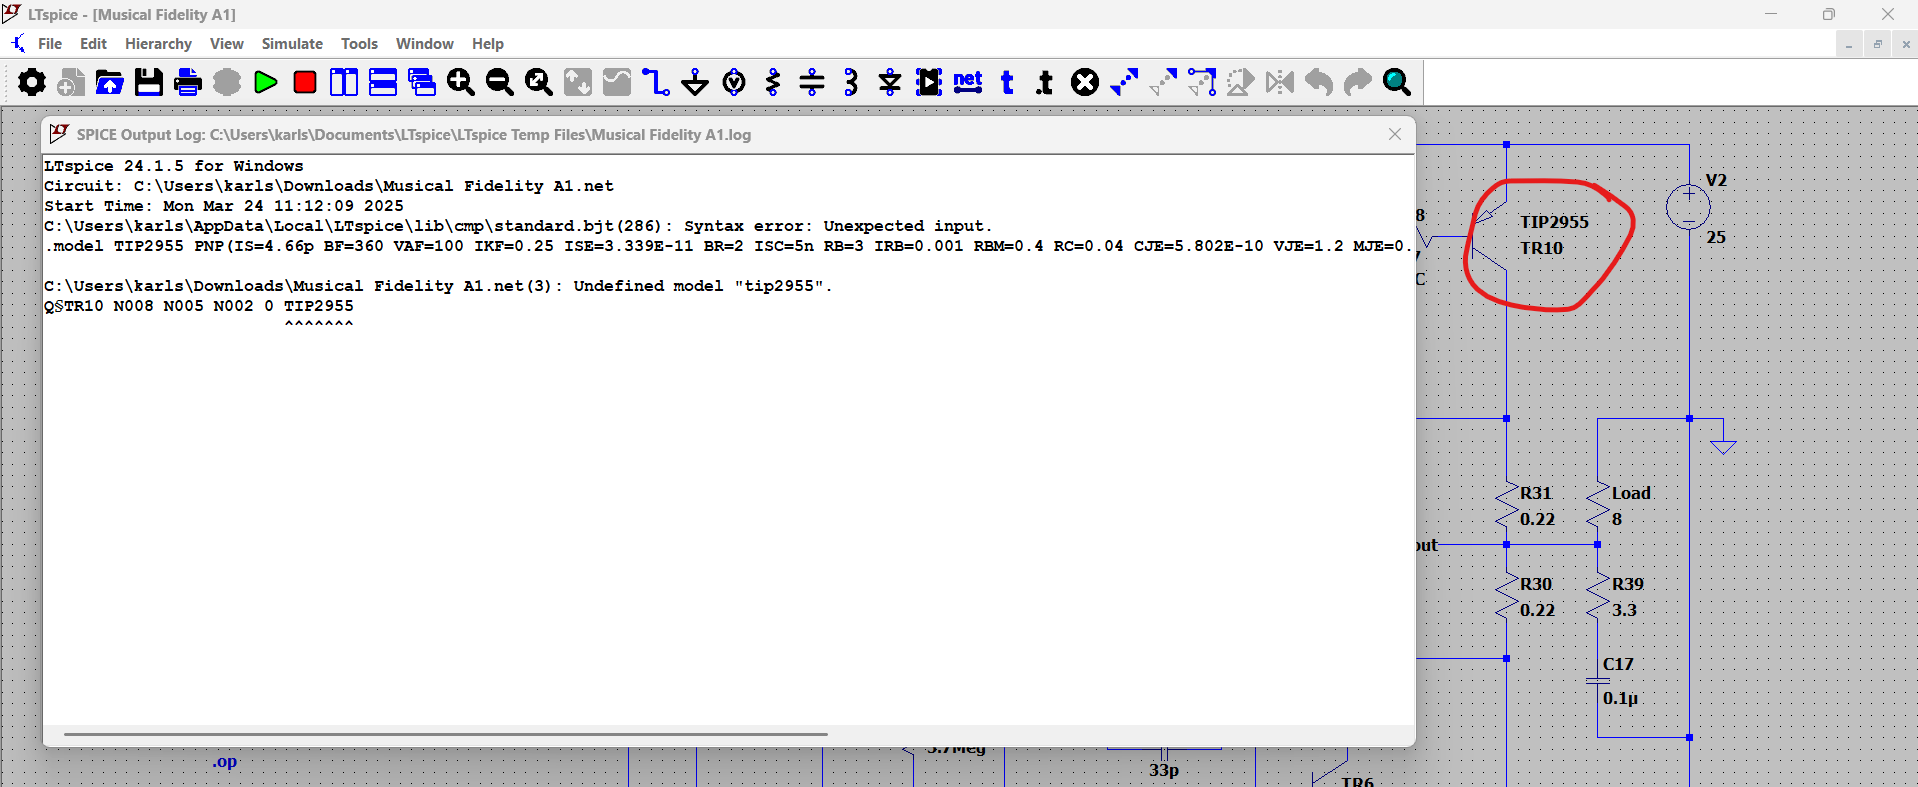Open the Find search magnifier icon
This screenshot has width=1918, height=787.
click(x=1397, y=82)
